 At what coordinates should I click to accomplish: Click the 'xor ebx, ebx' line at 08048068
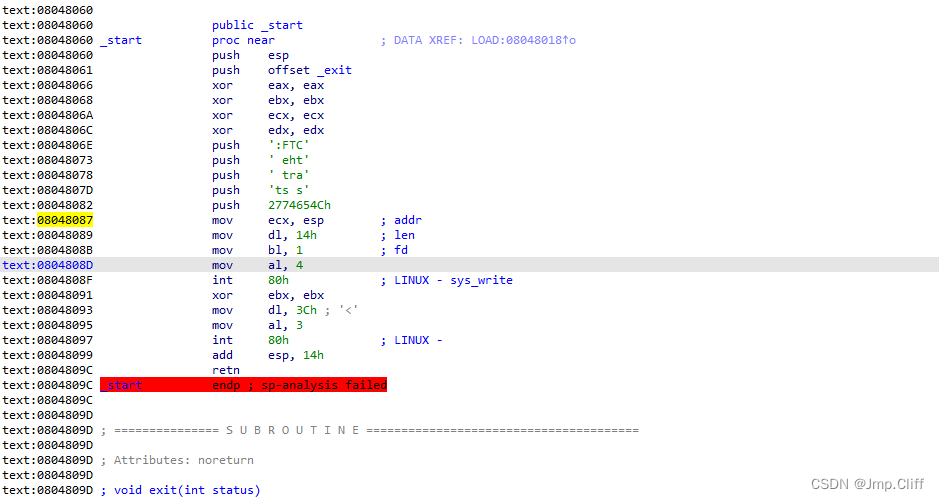click(268, 100)
